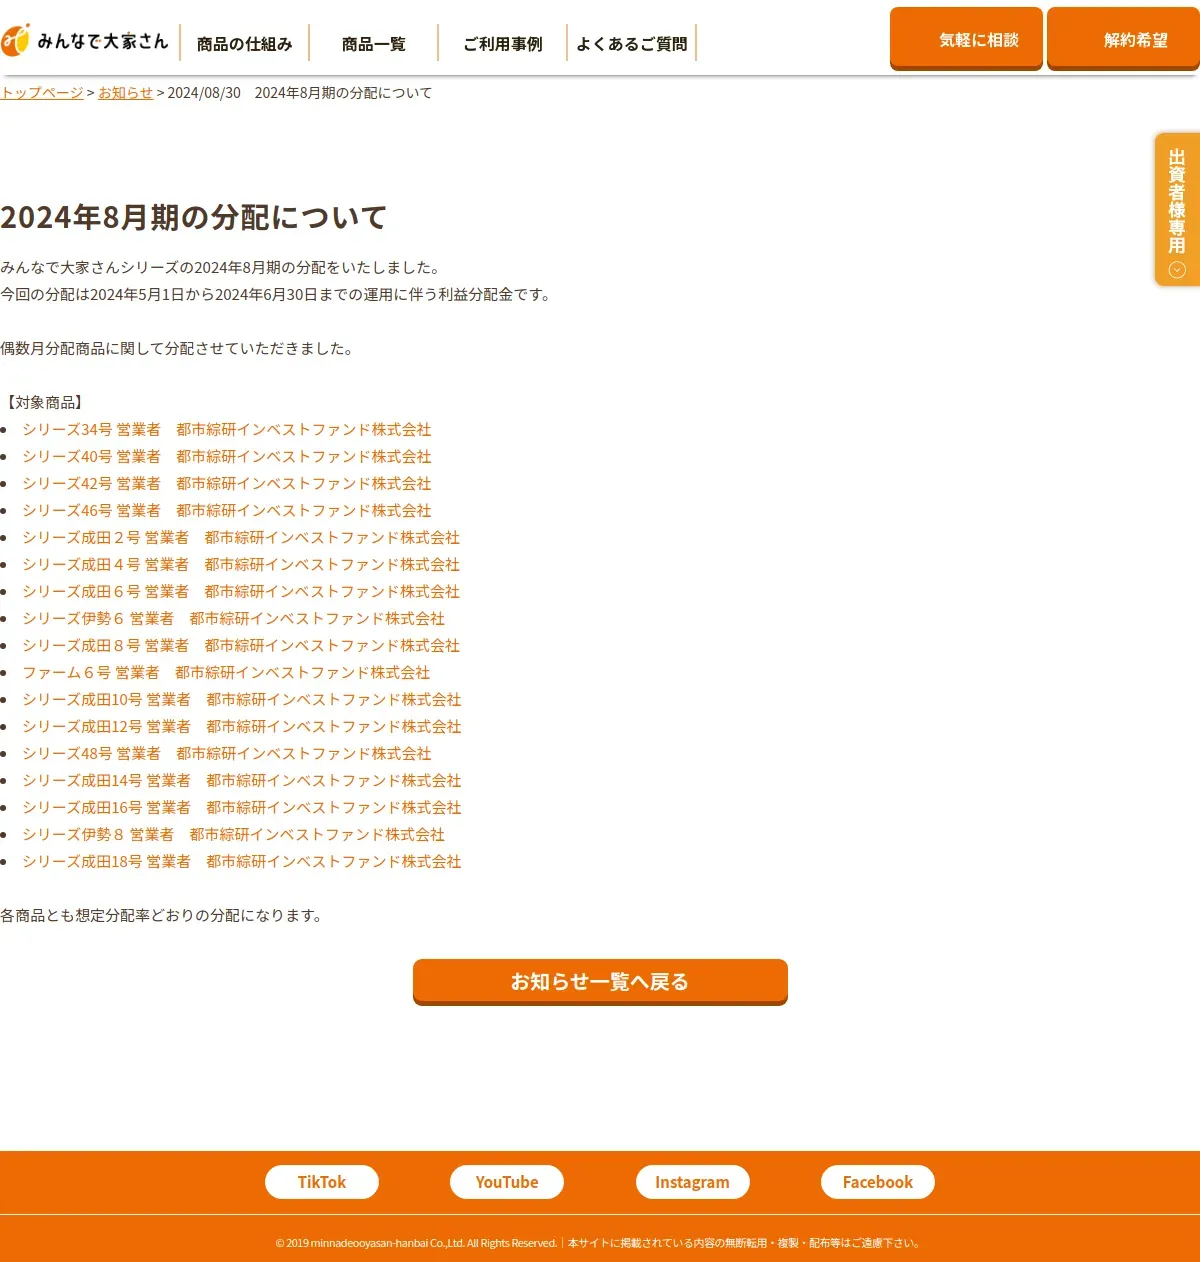Click the 気軽に相談 button
1200x1262 pixels.
(966, 39)
